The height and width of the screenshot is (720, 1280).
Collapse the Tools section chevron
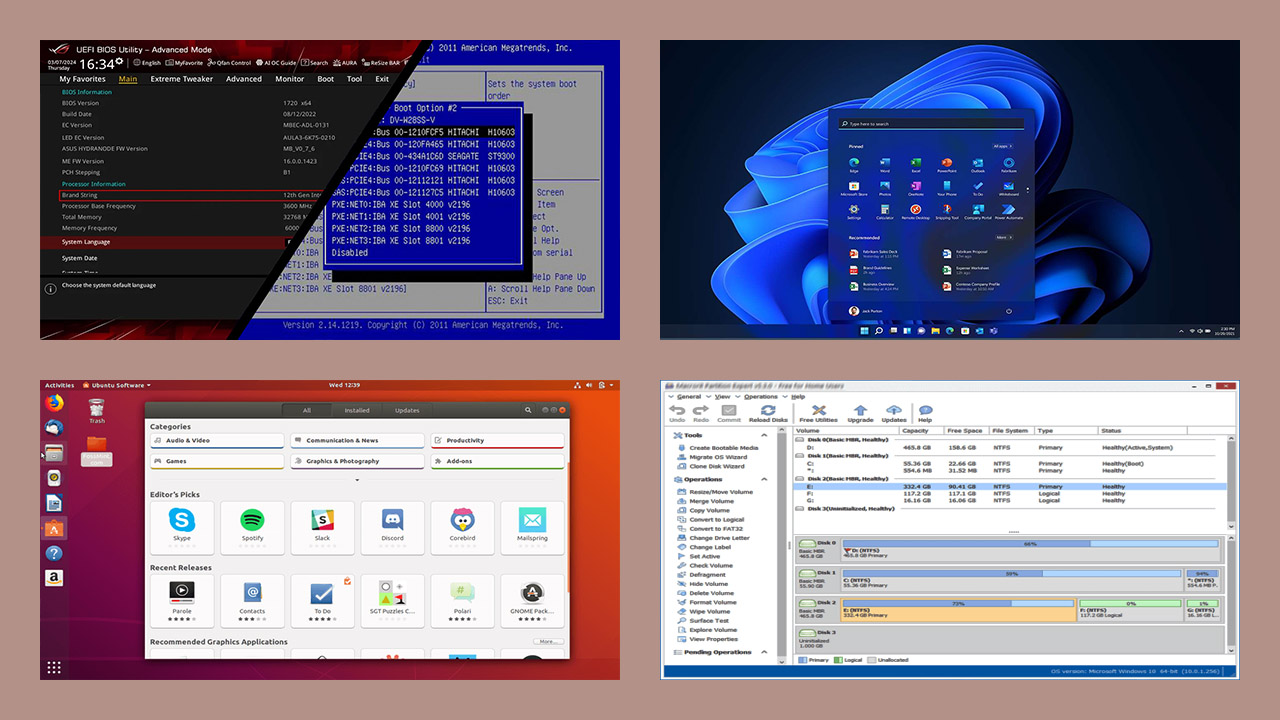pyautogui.click(x=765, y=436)
